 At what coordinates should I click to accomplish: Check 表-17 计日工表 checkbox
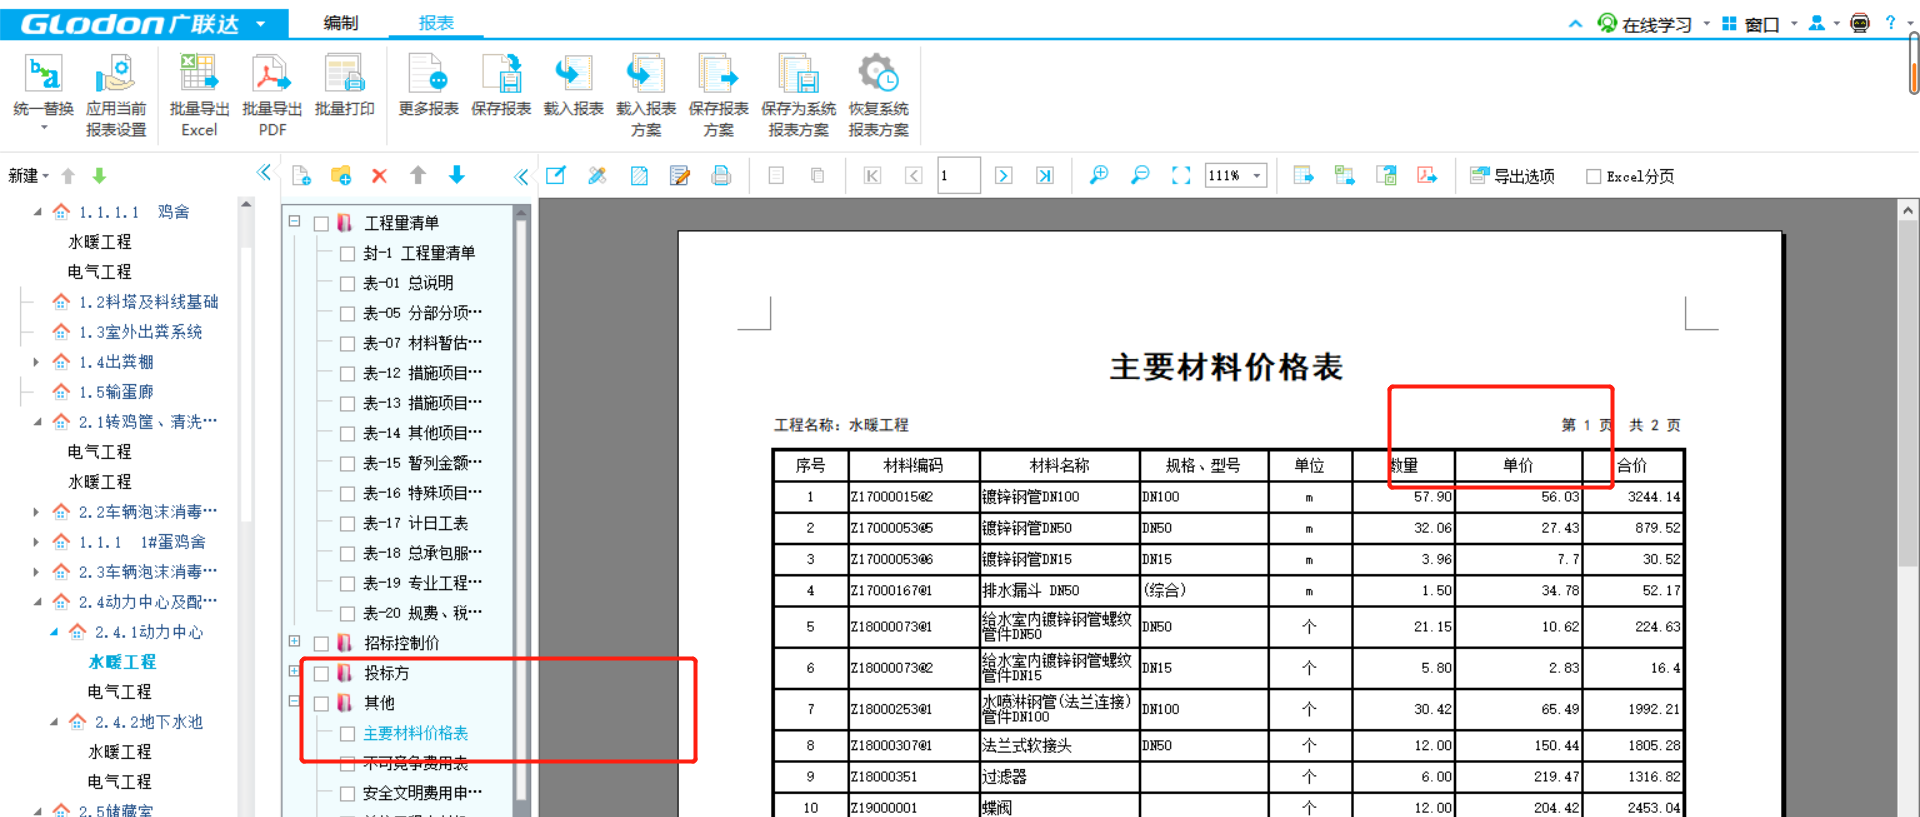click(x=347, y=524)
